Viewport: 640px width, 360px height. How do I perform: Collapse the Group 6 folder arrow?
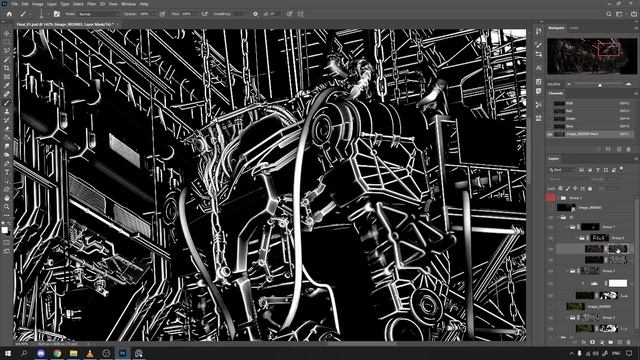[x=577, y=238]
